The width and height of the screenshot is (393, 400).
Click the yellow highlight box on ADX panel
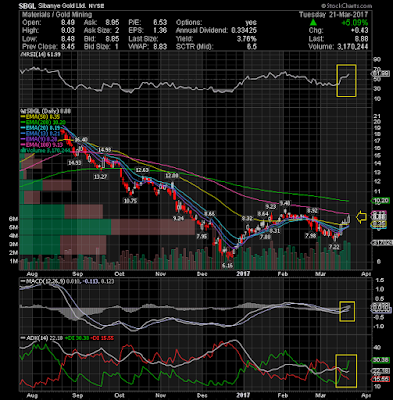pos(346,371)
